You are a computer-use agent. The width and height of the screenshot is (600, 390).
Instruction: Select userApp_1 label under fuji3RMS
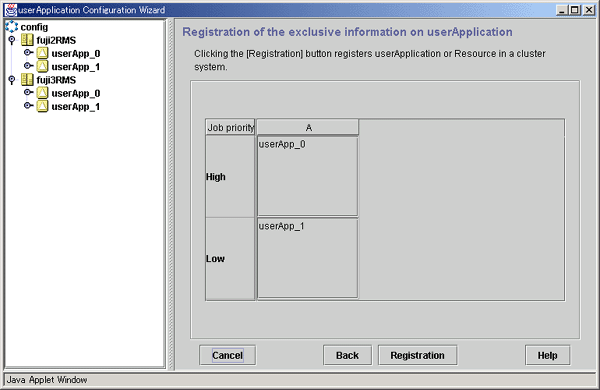[76, 107]
